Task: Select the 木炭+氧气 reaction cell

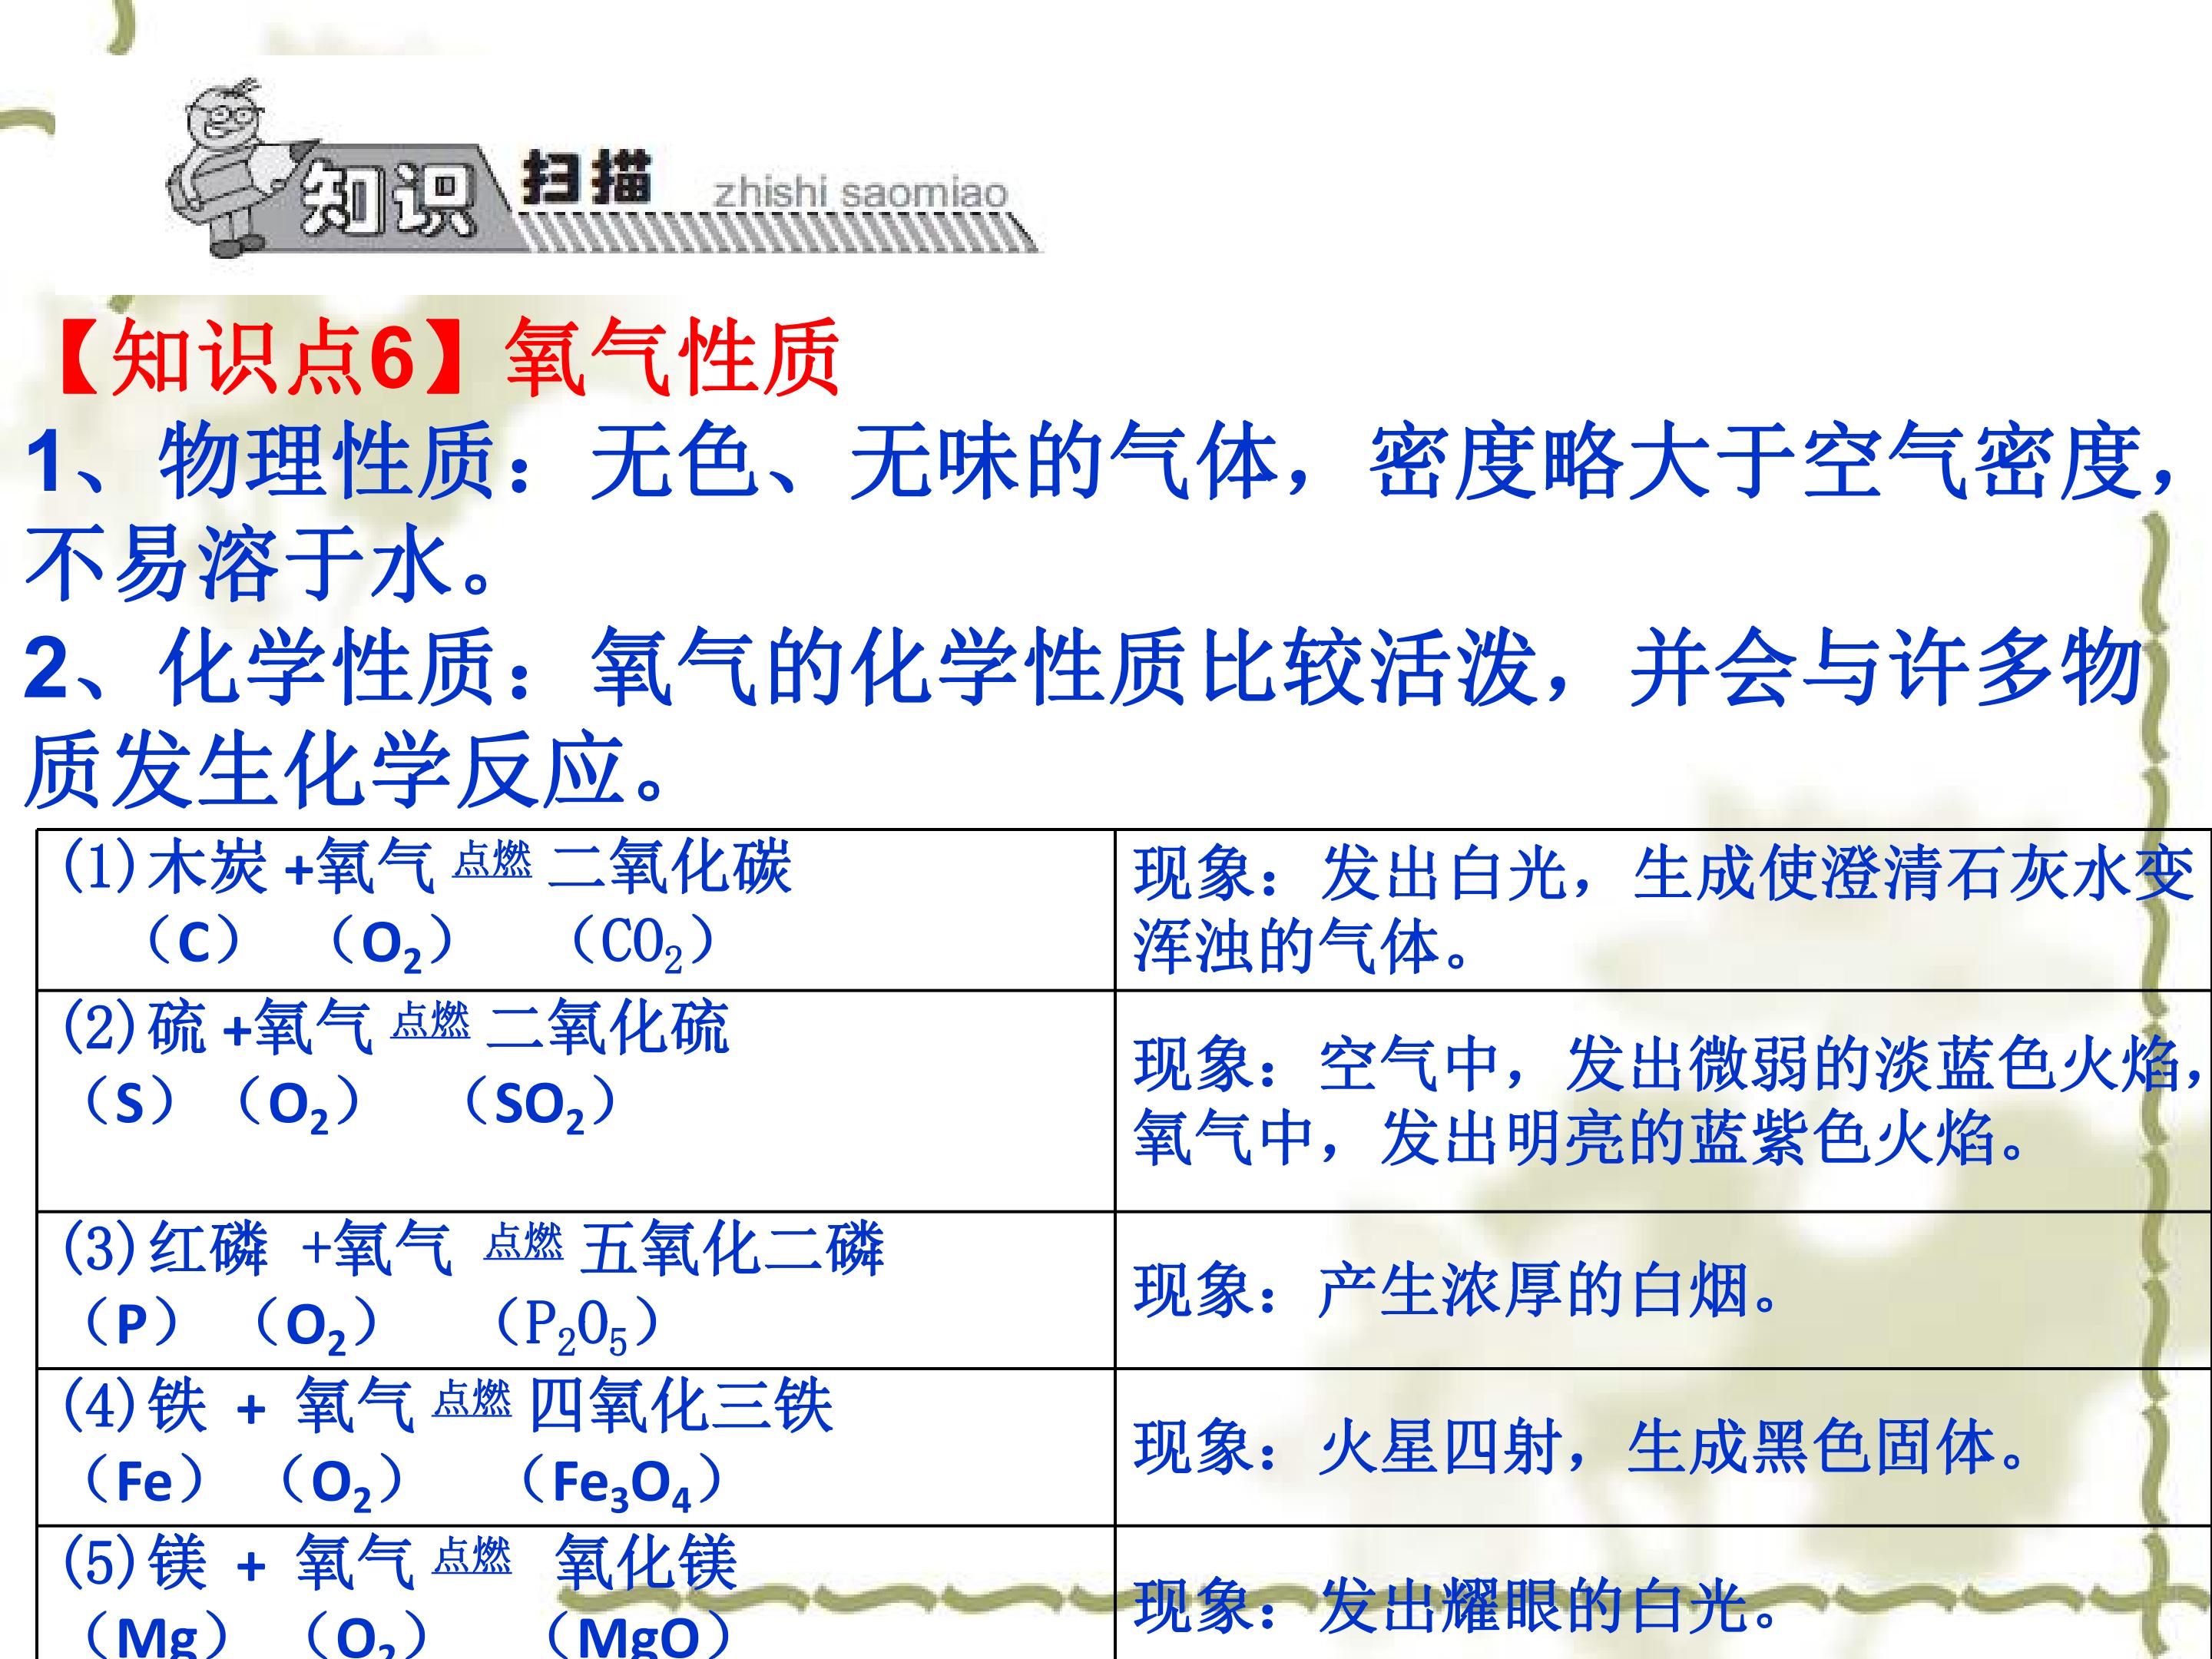Action: pos(576,910)
